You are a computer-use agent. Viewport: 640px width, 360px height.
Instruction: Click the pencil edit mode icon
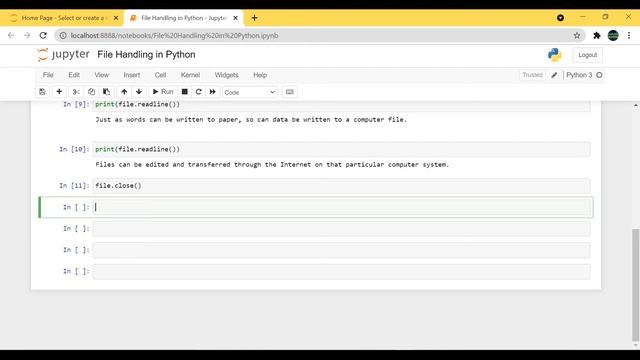coord(554,75)
